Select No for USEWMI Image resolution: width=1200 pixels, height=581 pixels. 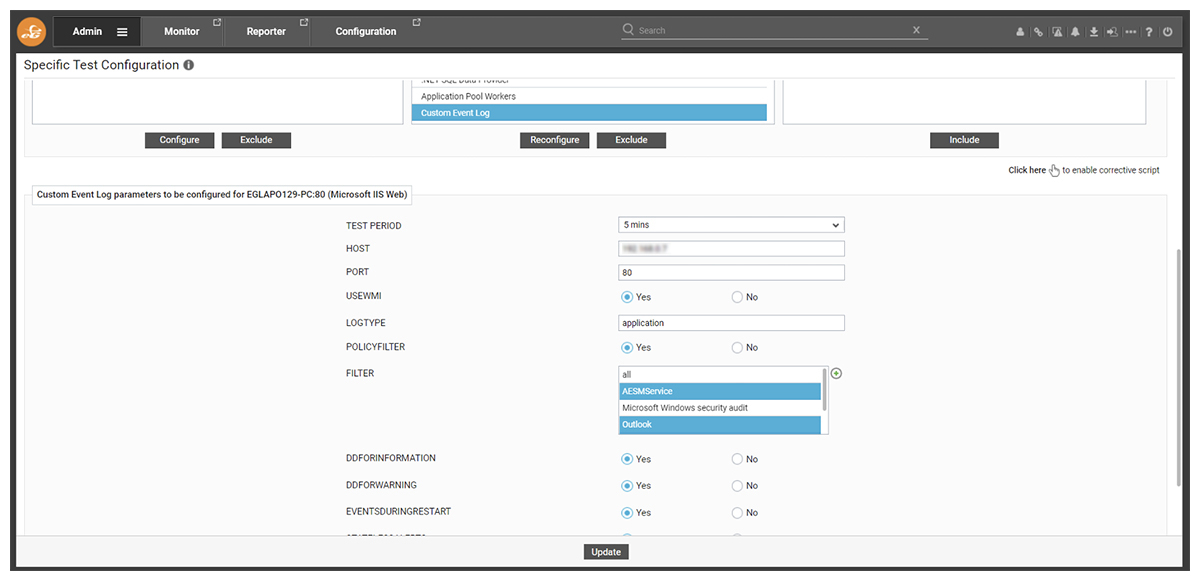click(x=737, y=297)
